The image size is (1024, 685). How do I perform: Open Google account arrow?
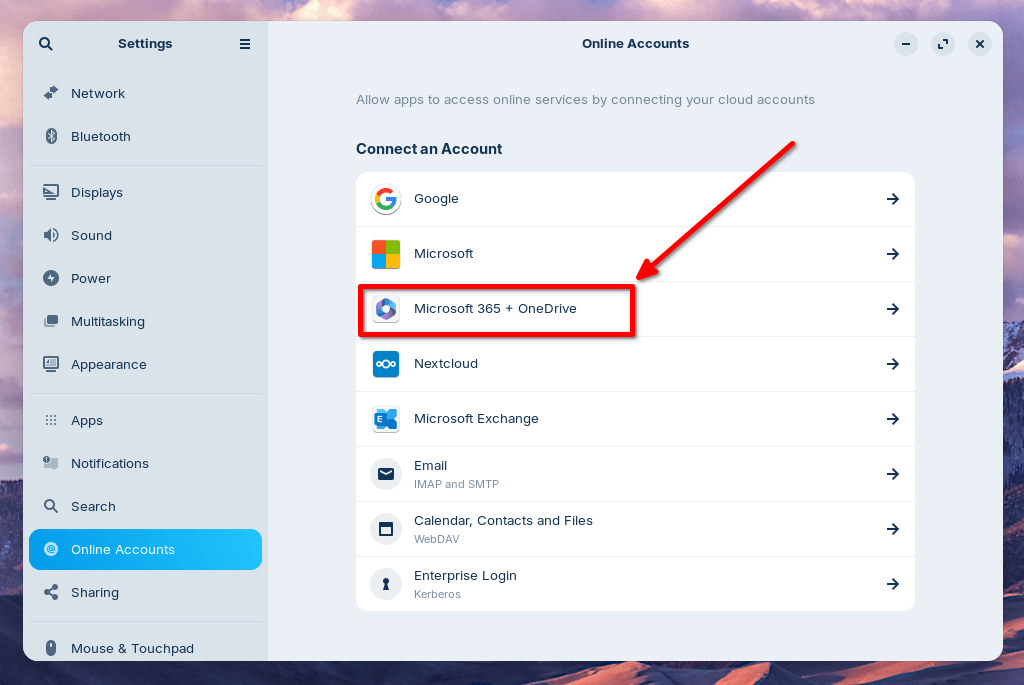pyautogui.click(x=893, y=199)
